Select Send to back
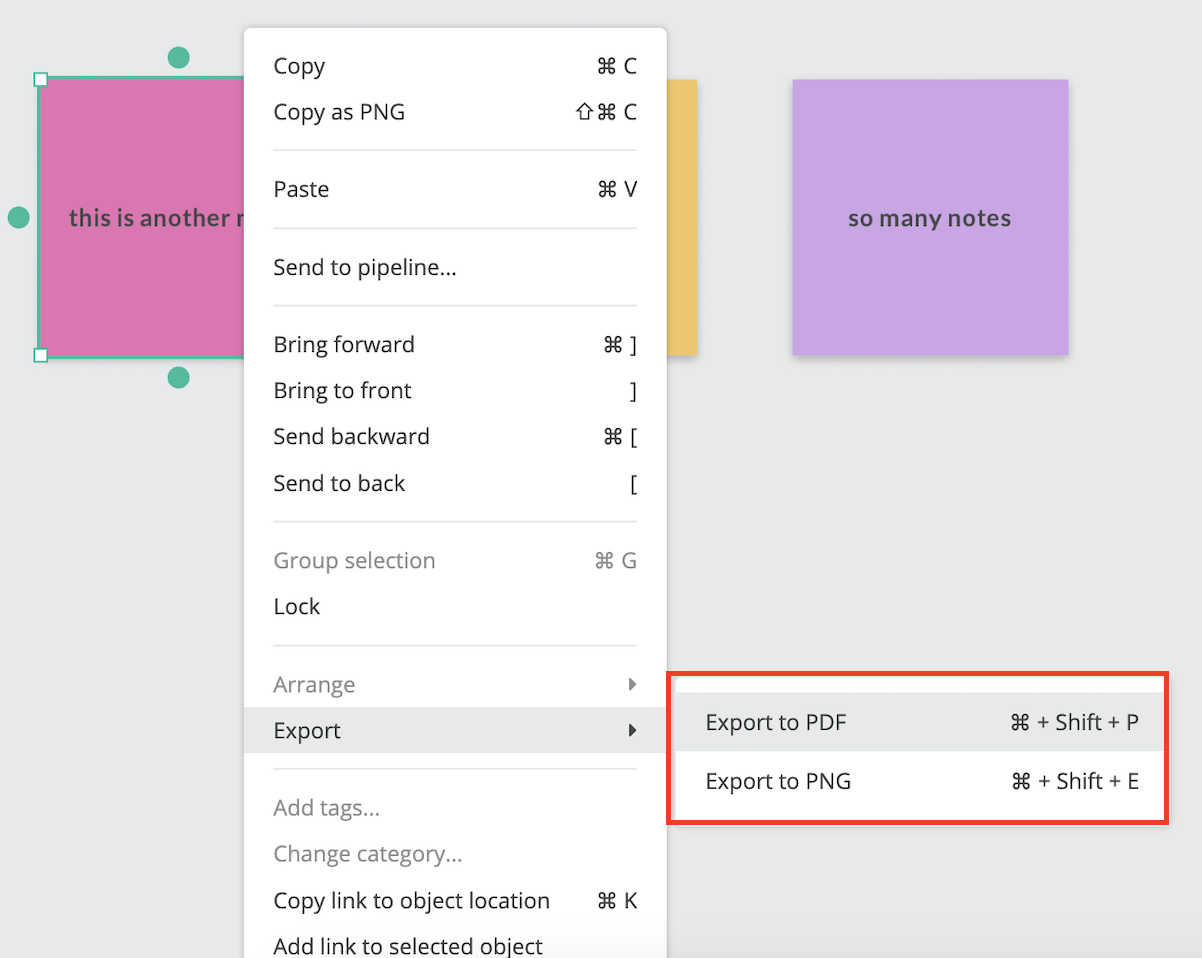Viewport: 1202px width, 958px height. click(455, 484)
